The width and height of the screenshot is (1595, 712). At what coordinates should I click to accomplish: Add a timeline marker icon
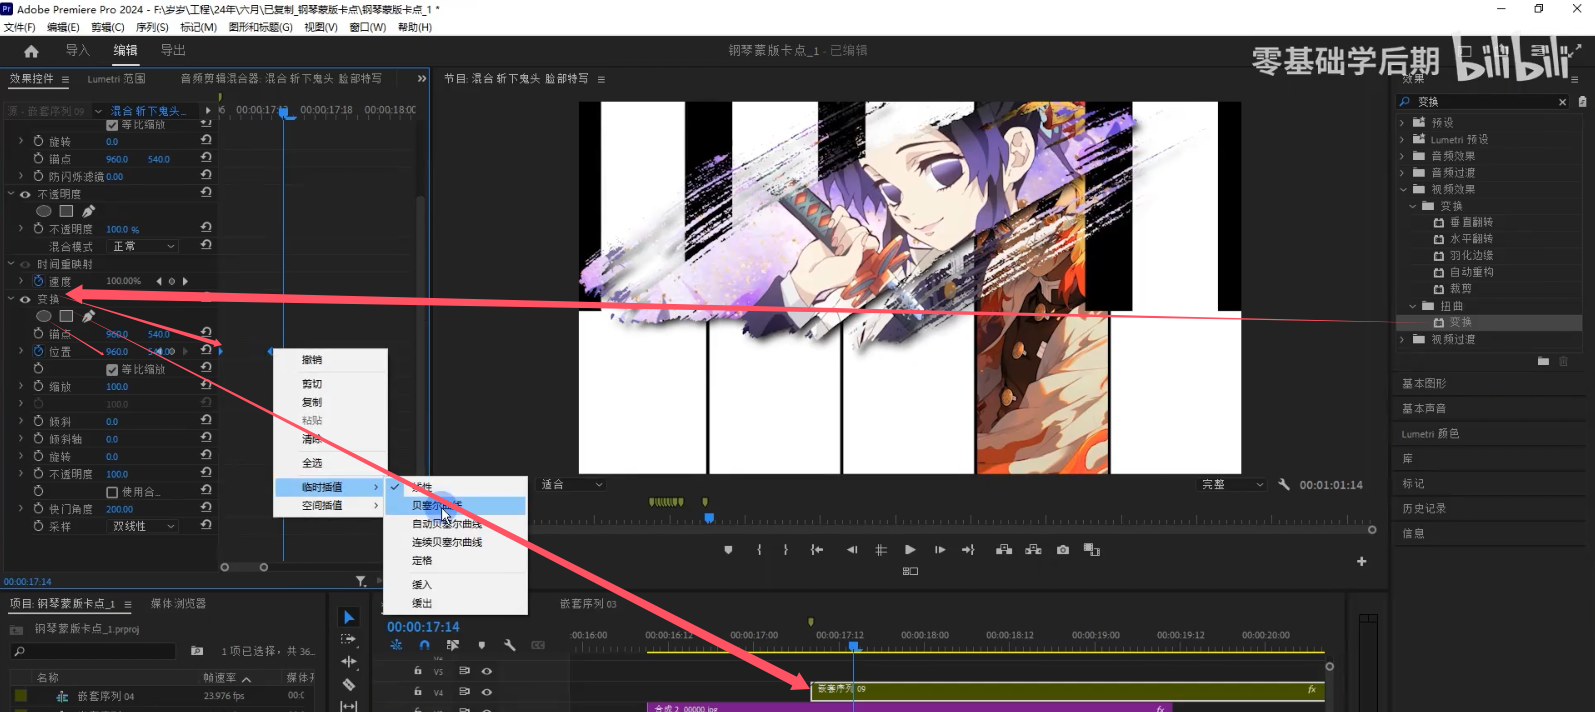(482, 645)
